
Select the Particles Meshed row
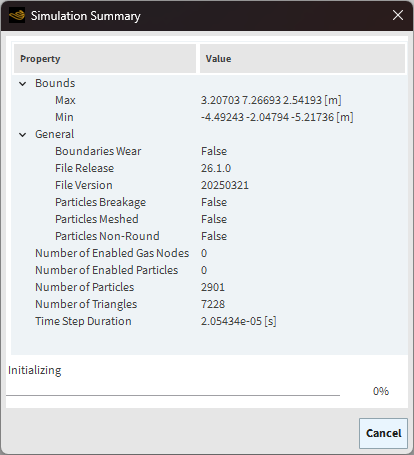coord(209,219)
